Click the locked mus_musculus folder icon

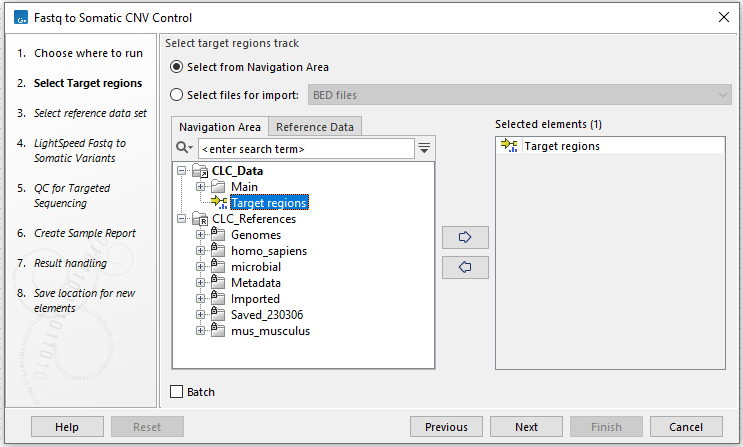point(217,330)
